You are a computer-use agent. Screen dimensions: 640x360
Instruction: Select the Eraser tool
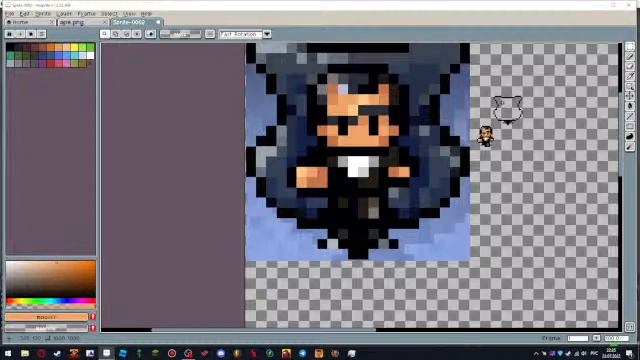click(630, 66)
